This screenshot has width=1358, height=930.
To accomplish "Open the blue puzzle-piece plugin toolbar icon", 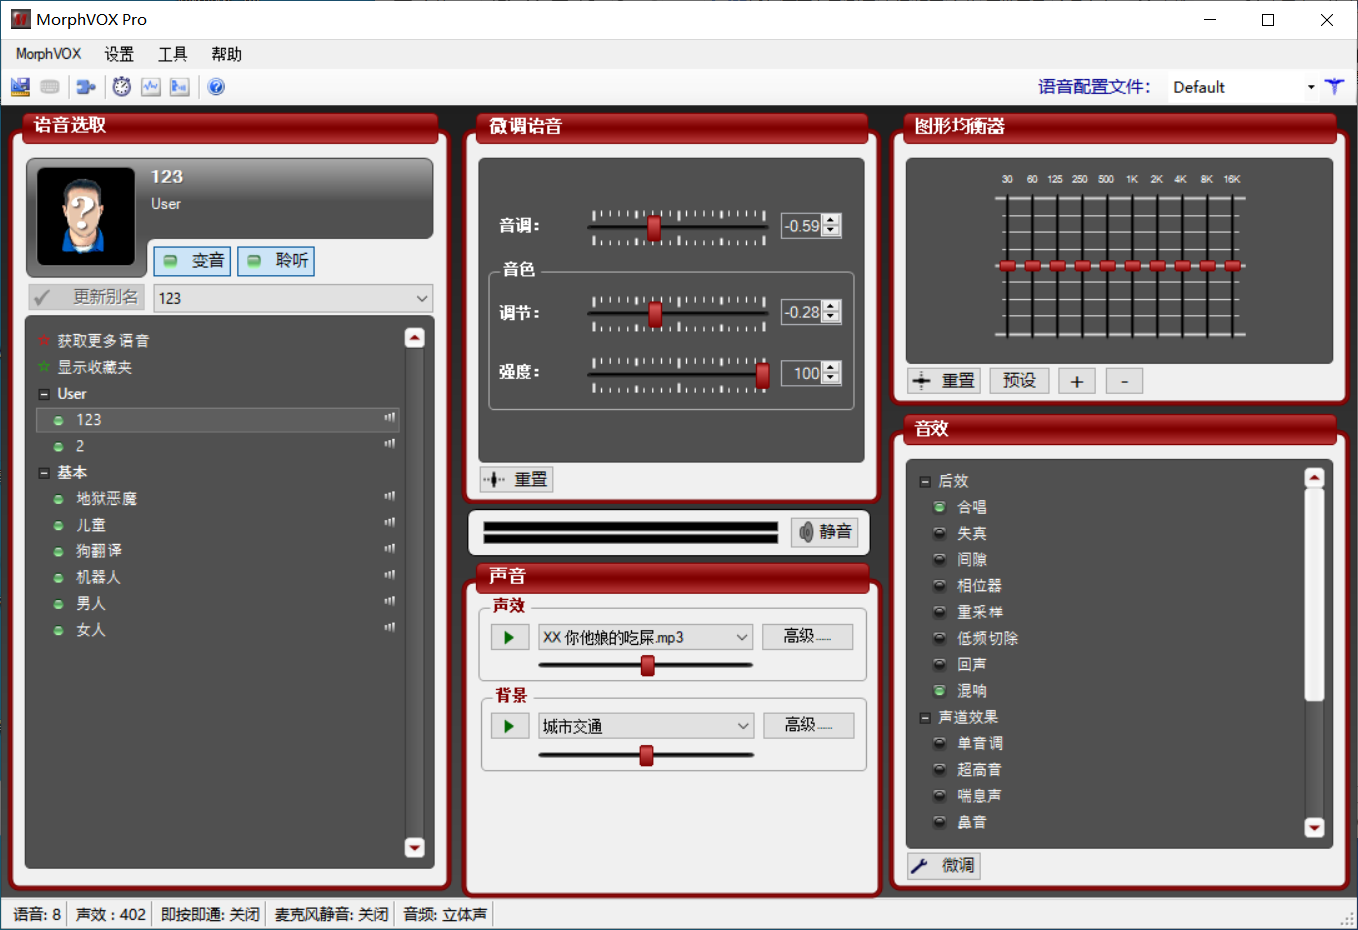I will [x=86, y=87].
